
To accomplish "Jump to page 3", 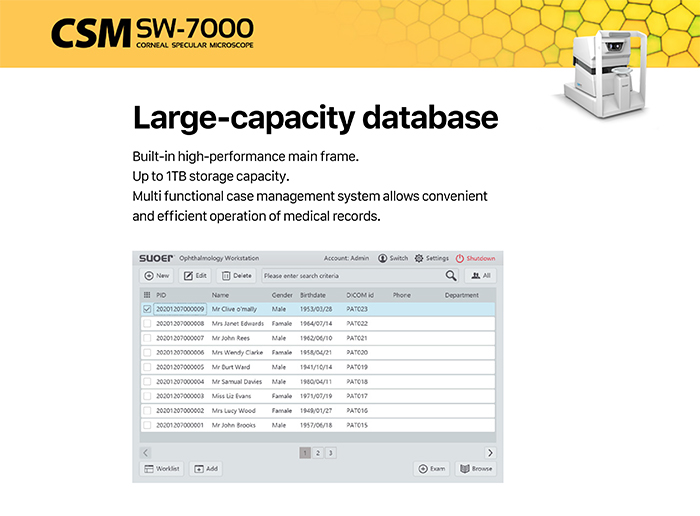I will pyautogui.click(x=330, y=453).
